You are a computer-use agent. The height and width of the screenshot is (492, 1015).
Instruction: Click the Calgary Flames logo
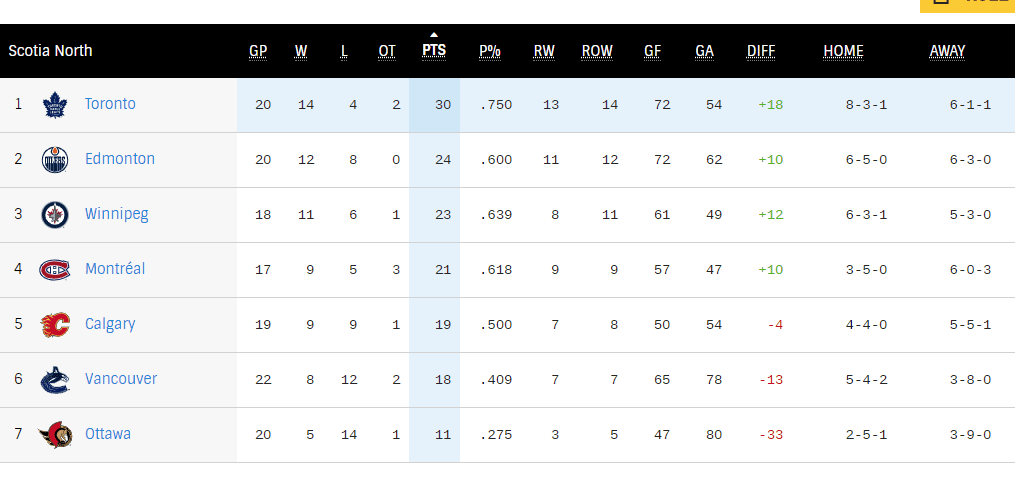(x=54, y=325)
